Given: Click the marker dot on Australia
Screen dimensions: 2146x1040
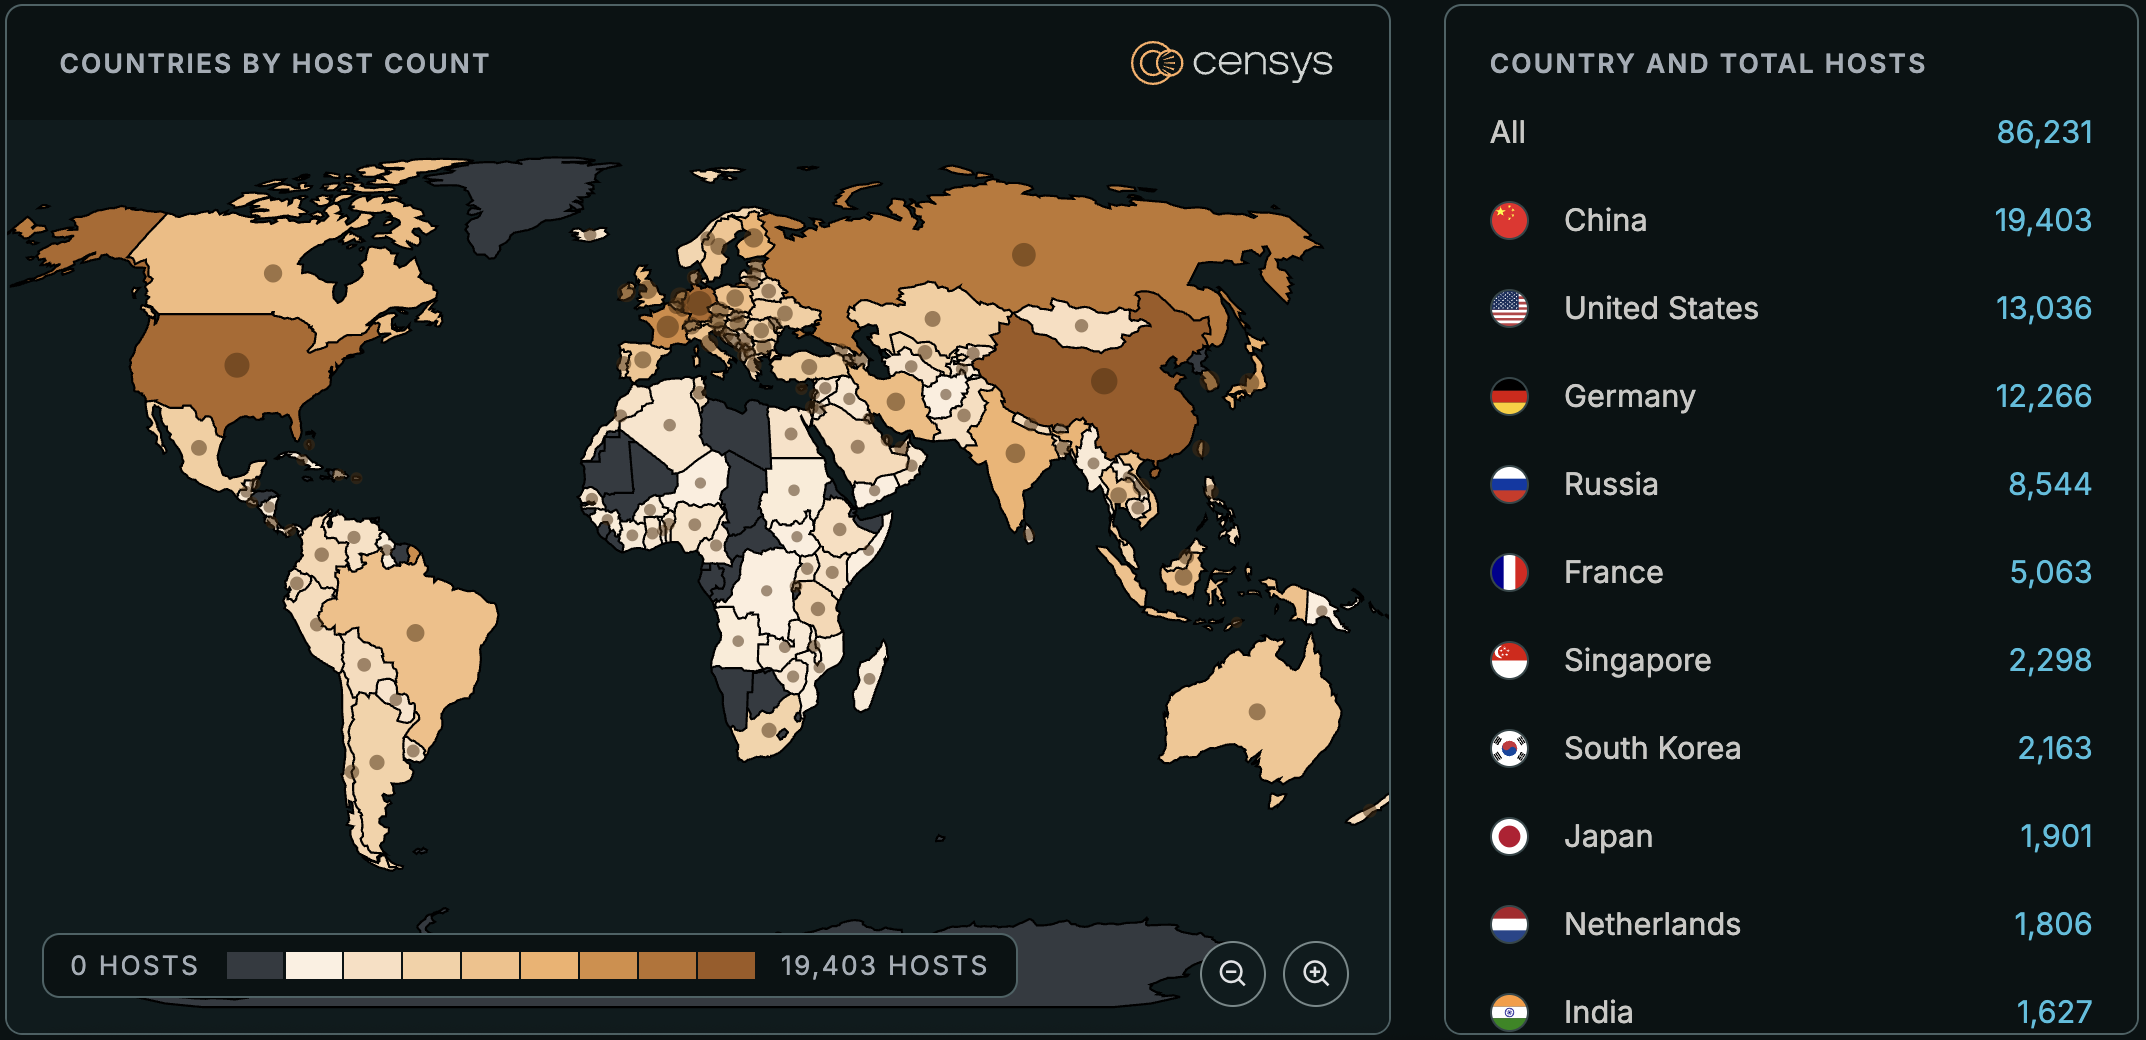Looking at the screenshot, I should point(1257,712).
